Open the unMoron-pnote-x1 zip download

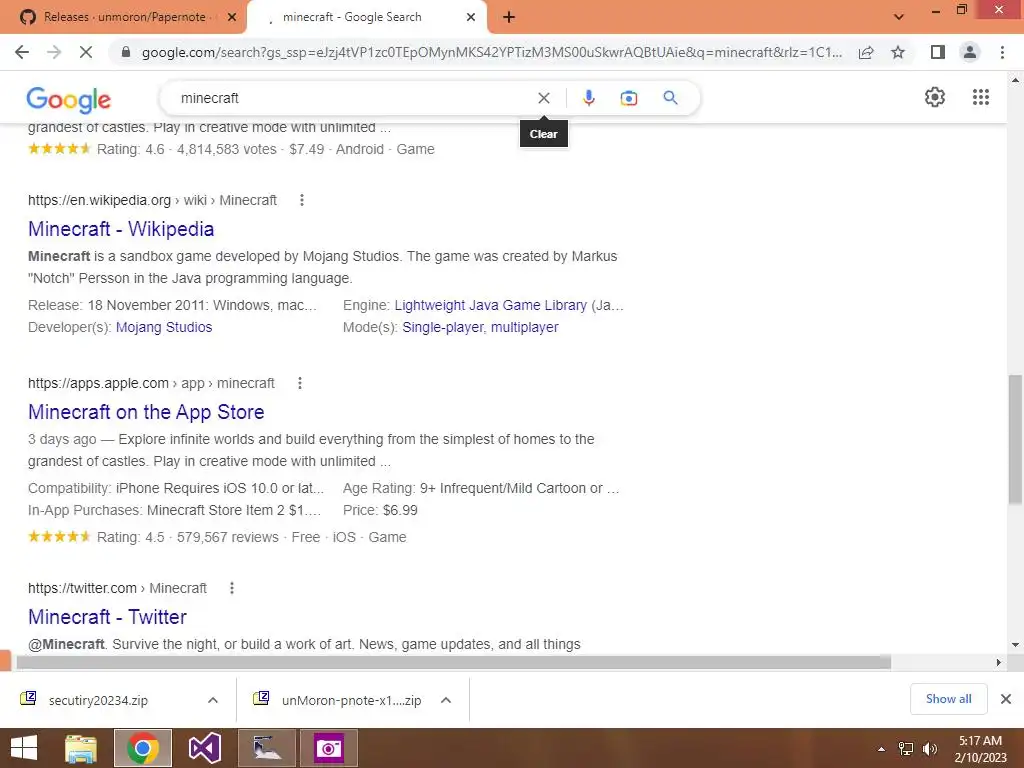351,700
